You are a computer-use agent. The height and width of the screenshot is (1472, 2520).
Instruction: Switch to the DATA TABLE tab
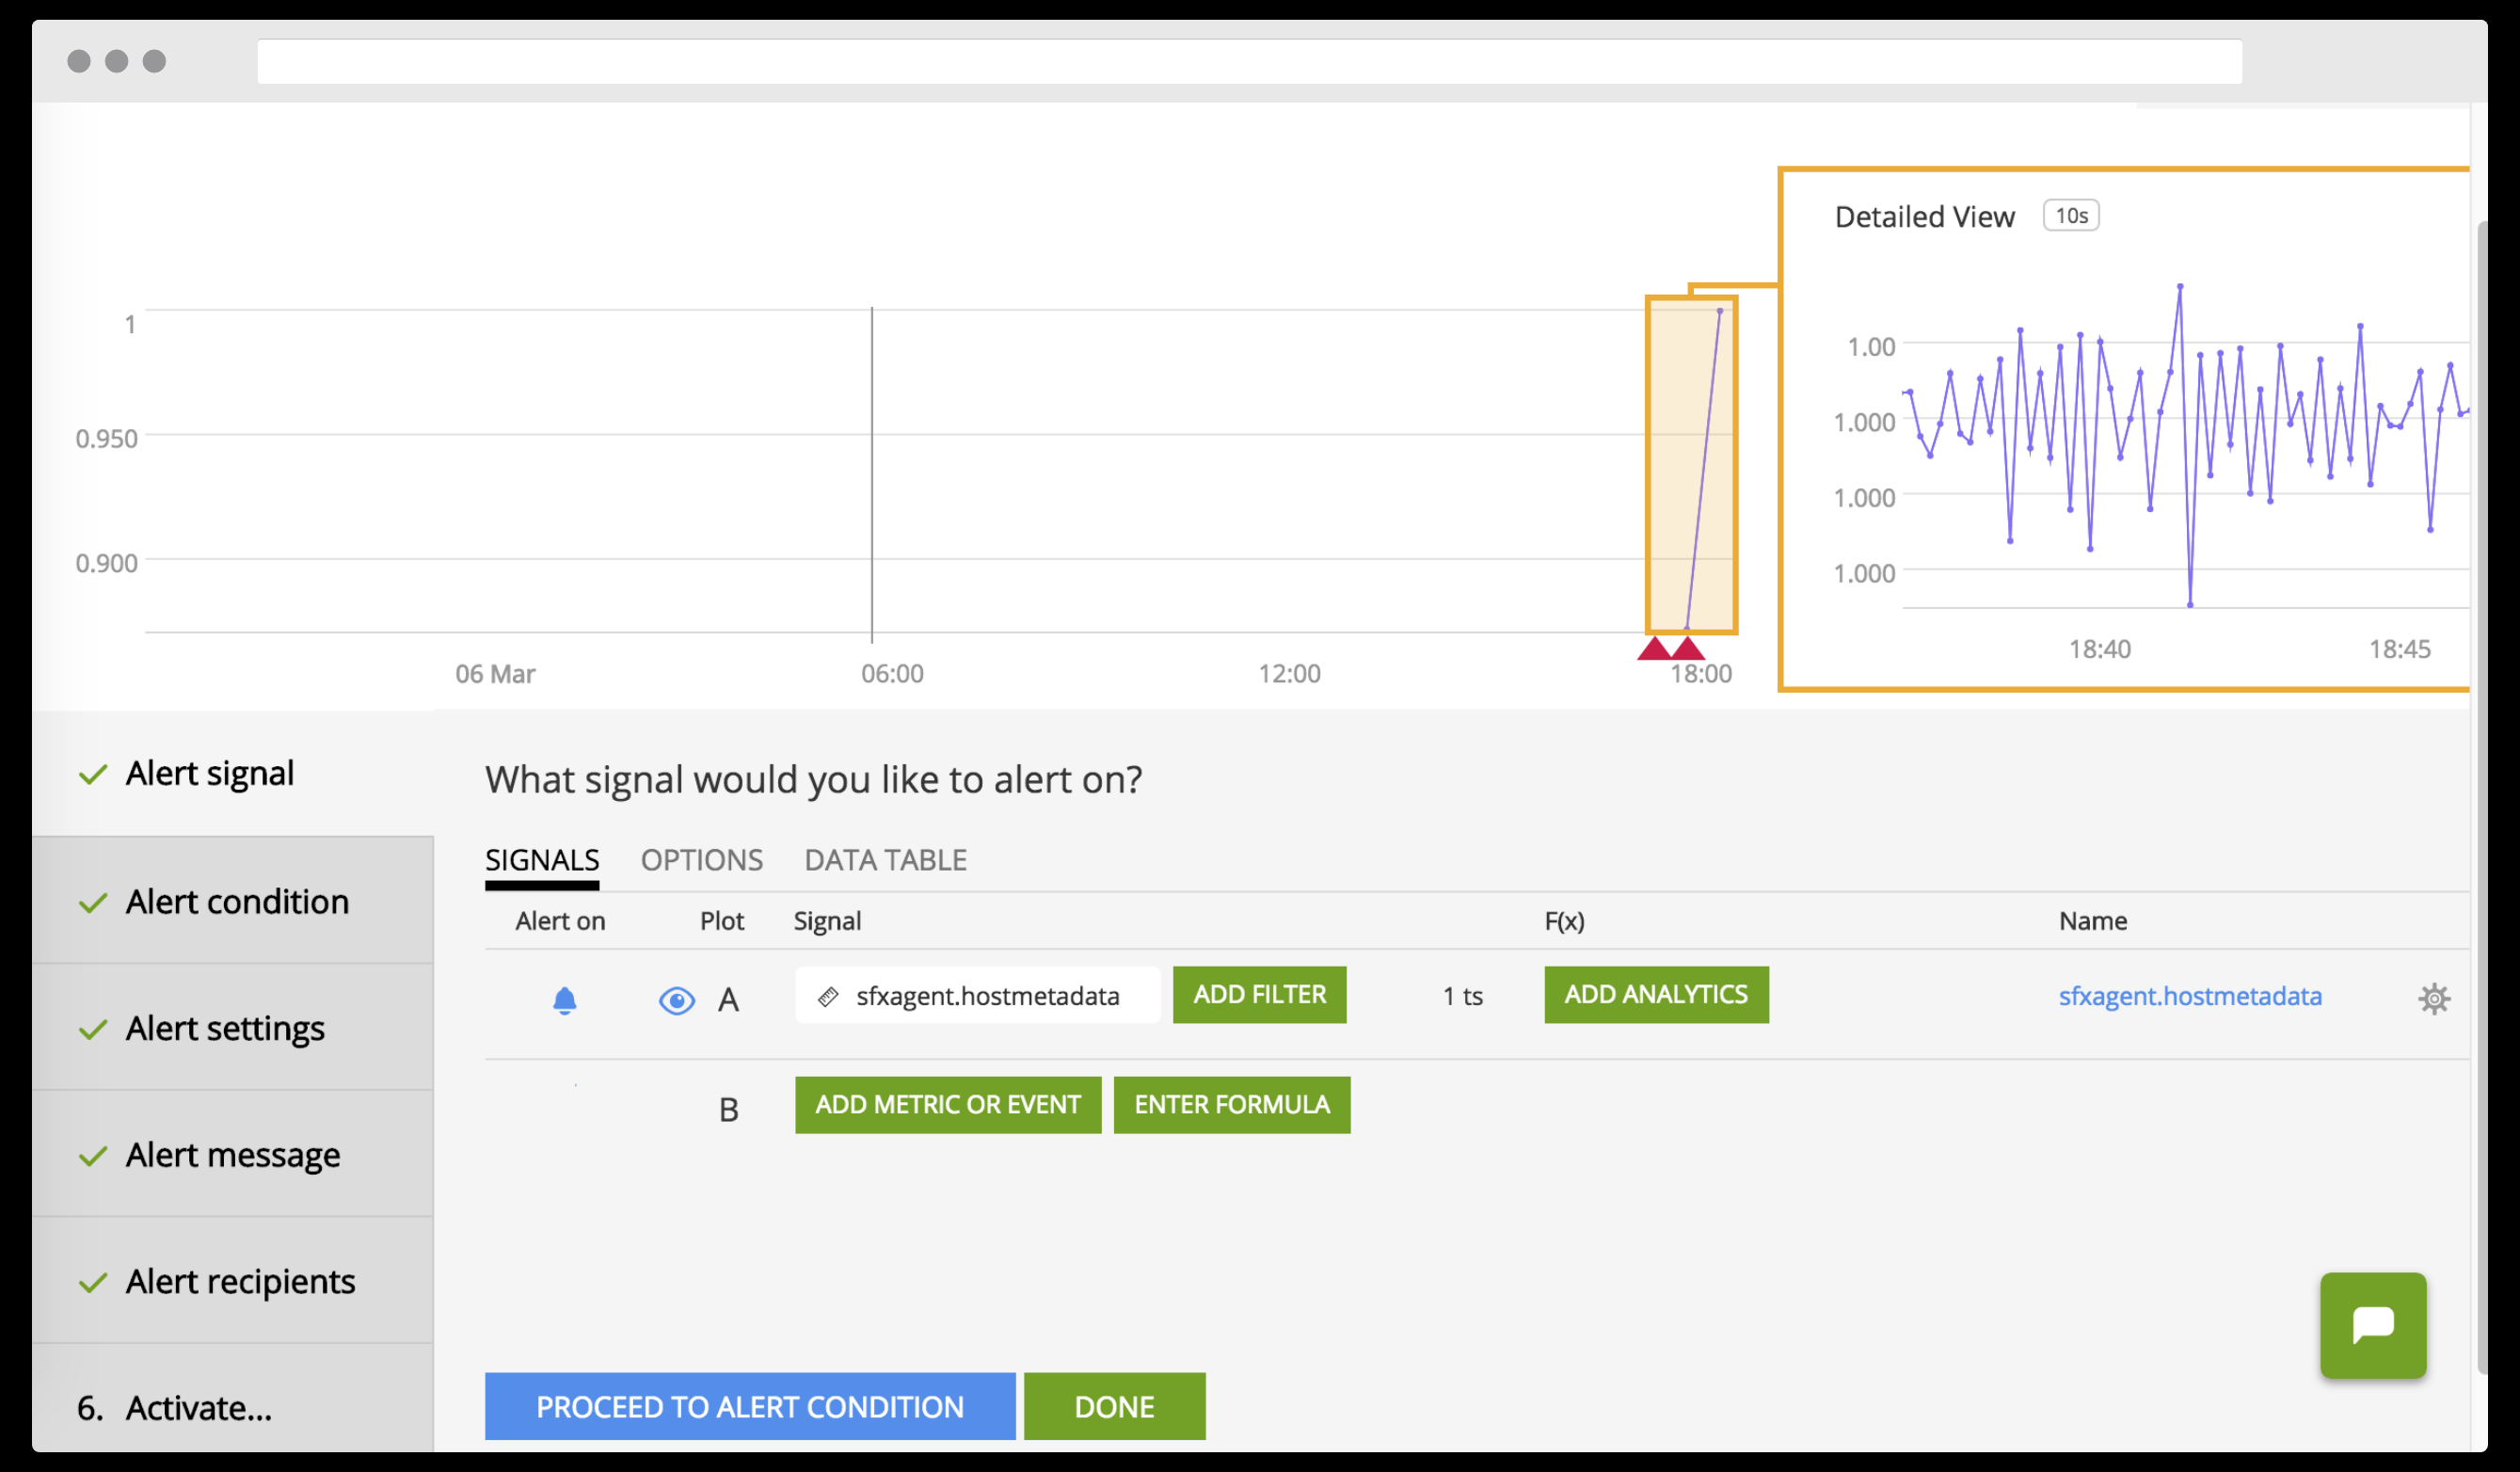[885, 860]
